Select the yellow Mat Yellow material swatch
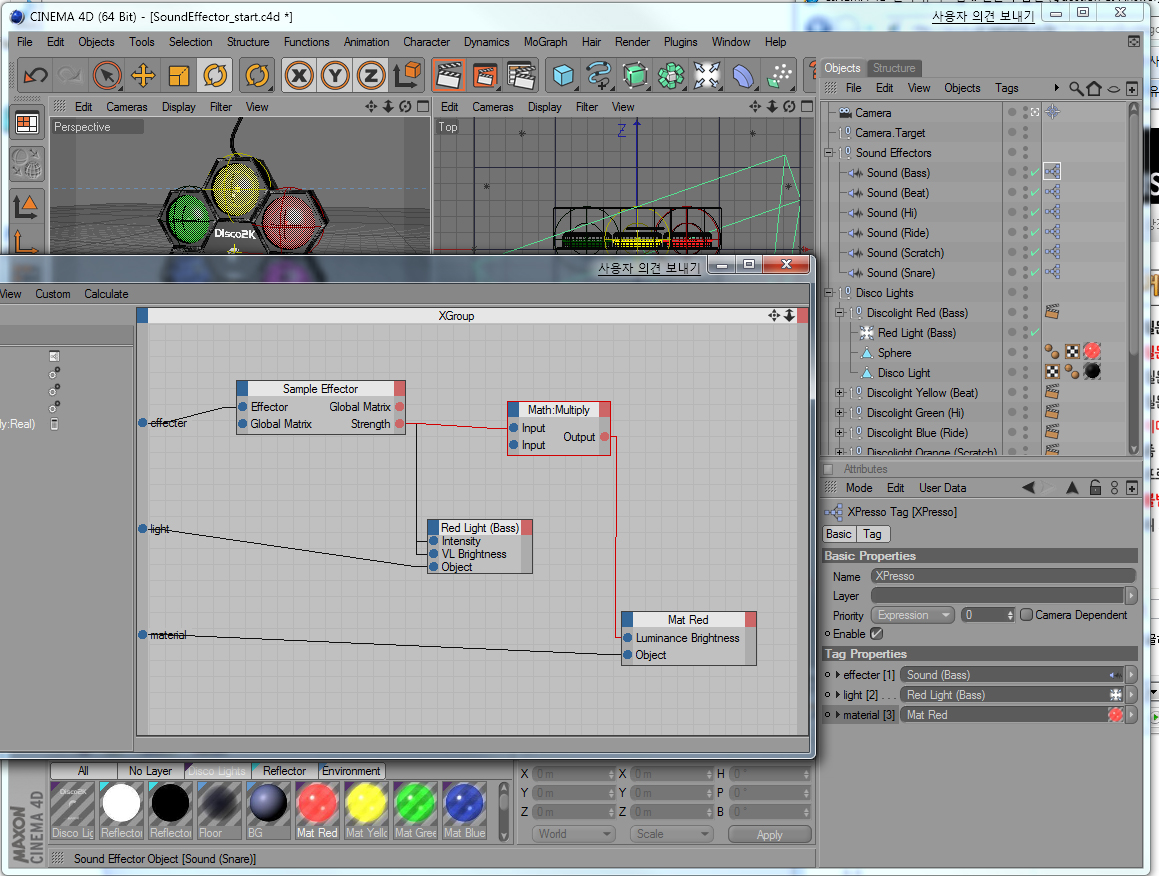The width and height of the screenshot is (1159, 876). tap(367, 811)
